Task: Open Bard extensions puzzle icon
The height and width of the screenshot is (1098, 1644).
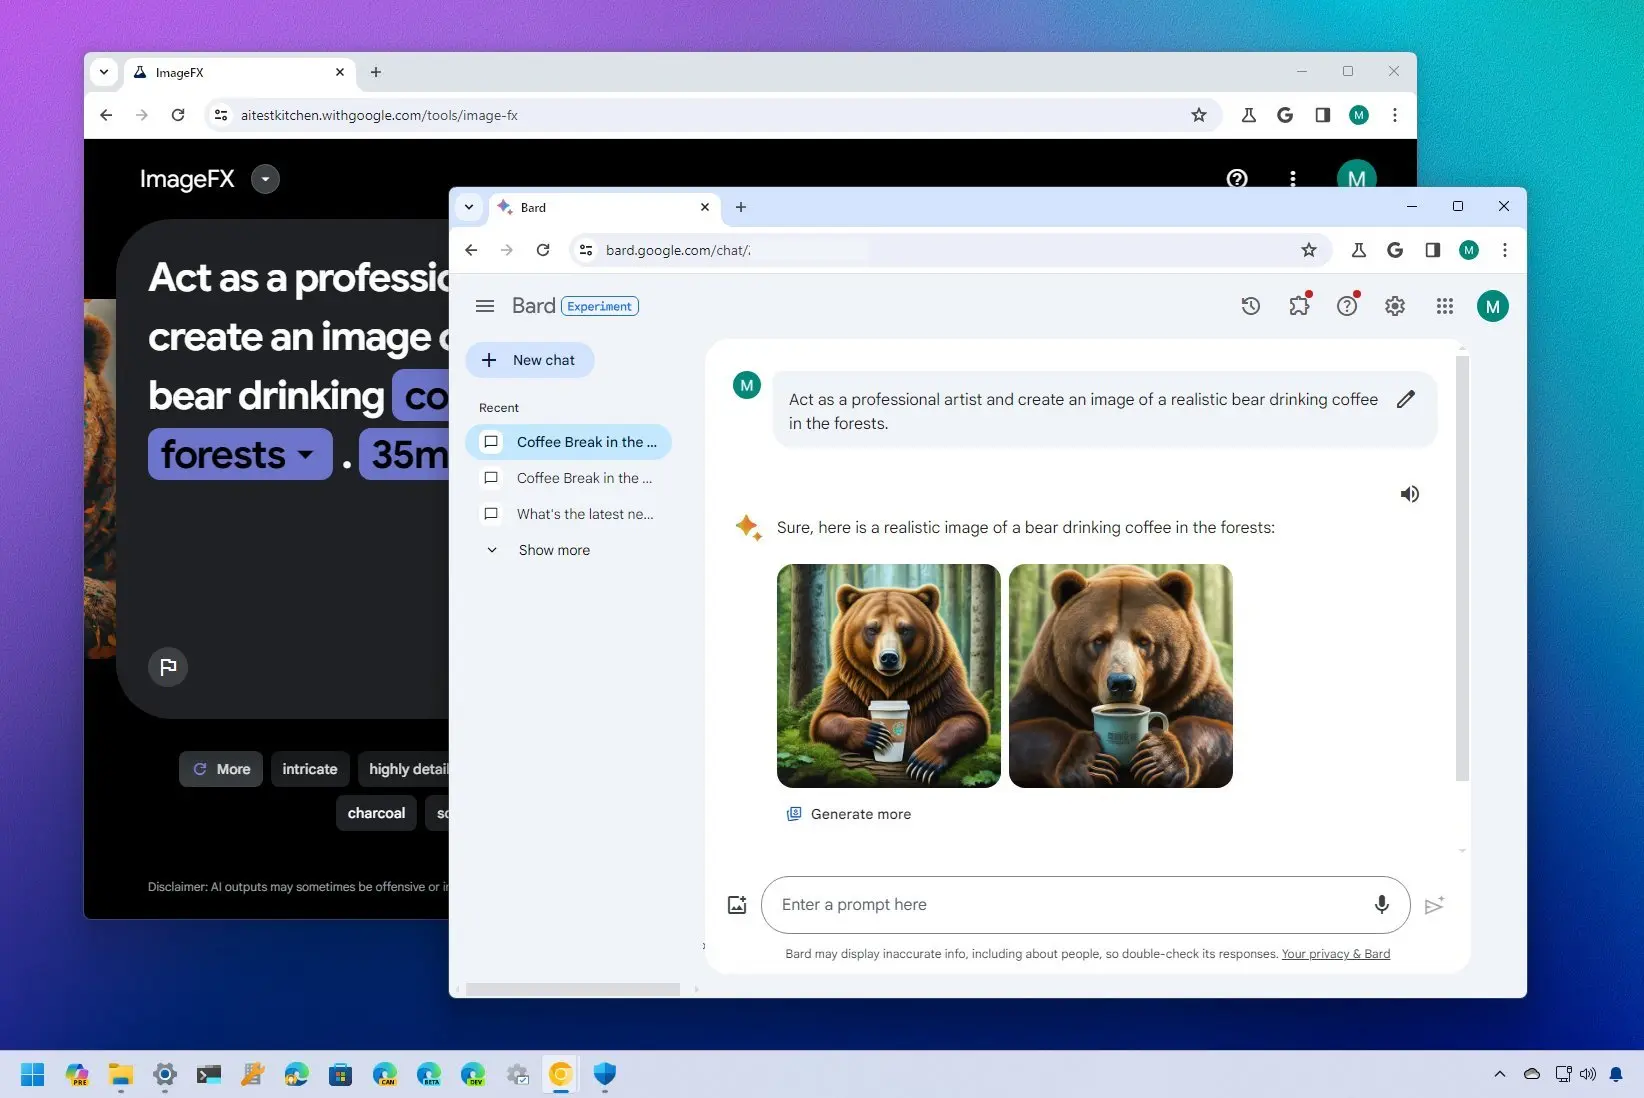Action: coord(1299,307)
